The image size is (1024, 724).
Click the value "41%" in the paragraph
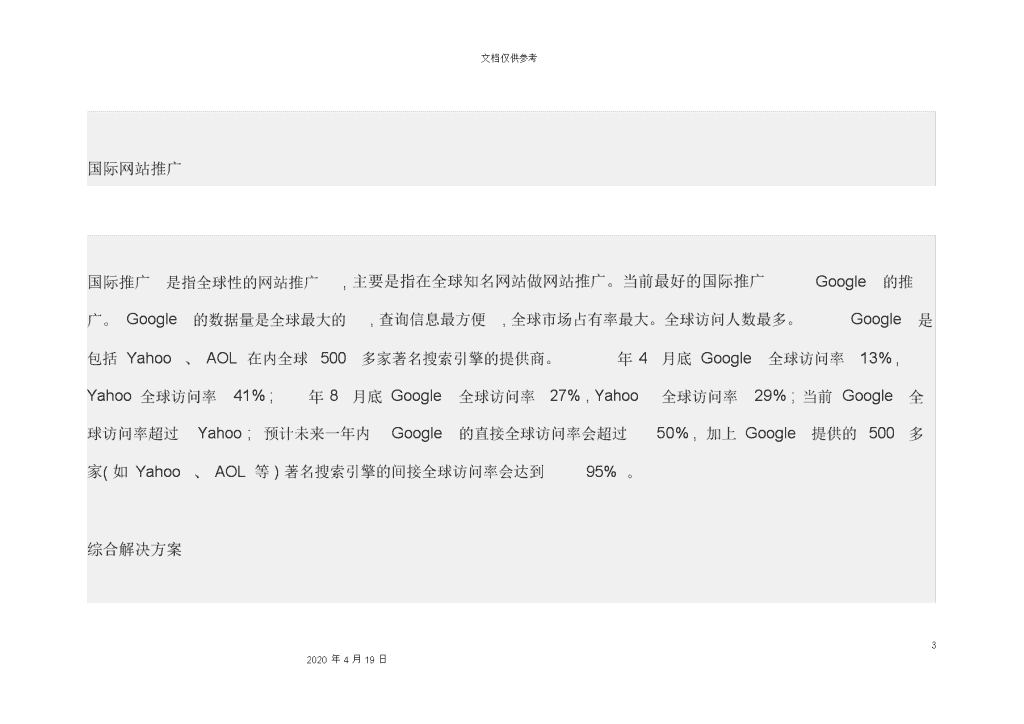pyautogui.click(x=249, y=396)
